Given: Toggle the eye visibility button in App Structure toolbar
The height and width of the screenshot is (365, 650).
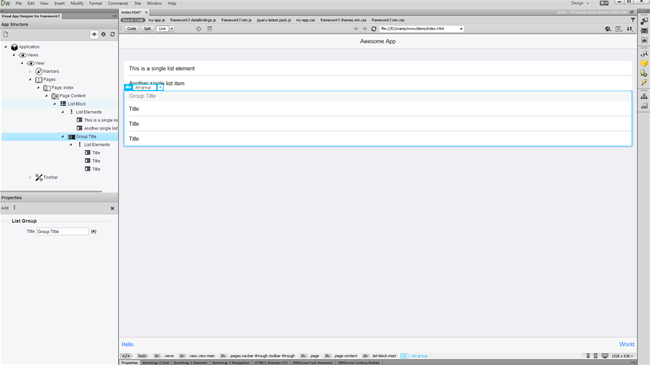Looking at the screenshot, I should tap(94, 34).
